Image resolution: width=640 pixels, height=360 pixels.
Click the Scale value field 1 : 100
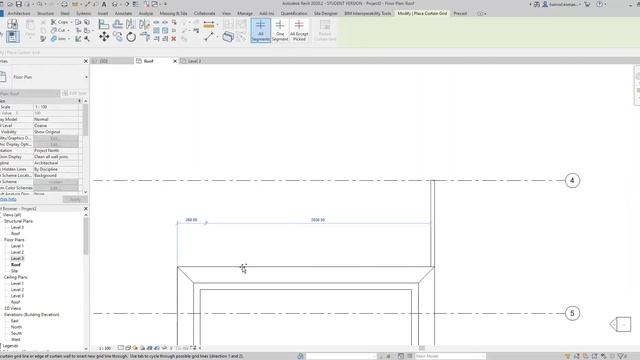(x=57, y=107)
